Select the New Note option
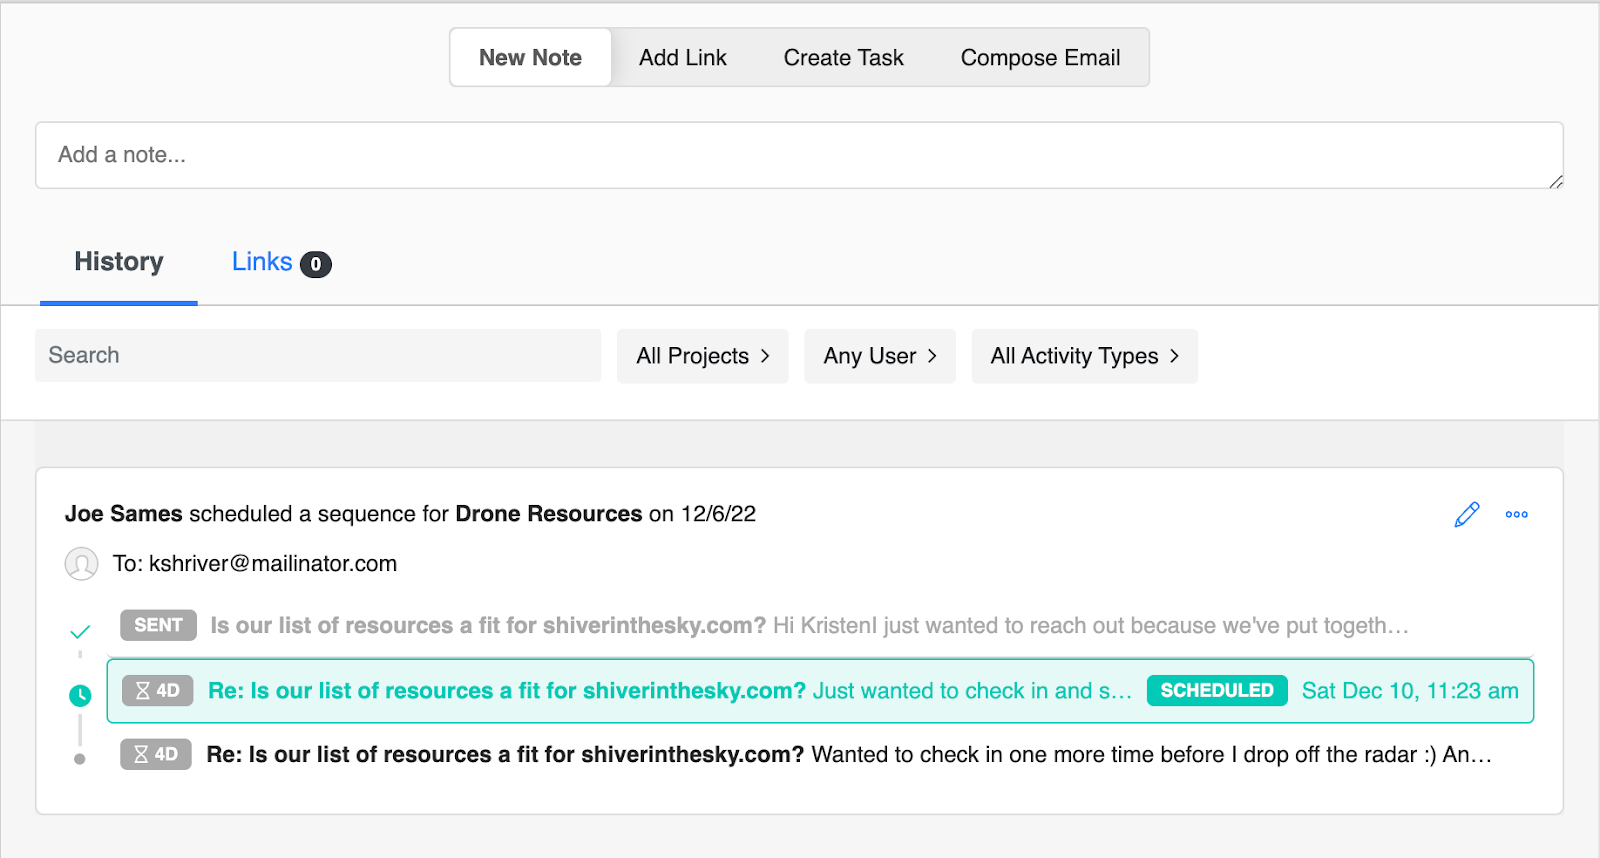This screenshot has width=1600, height=858. click(x=530, y=58)
